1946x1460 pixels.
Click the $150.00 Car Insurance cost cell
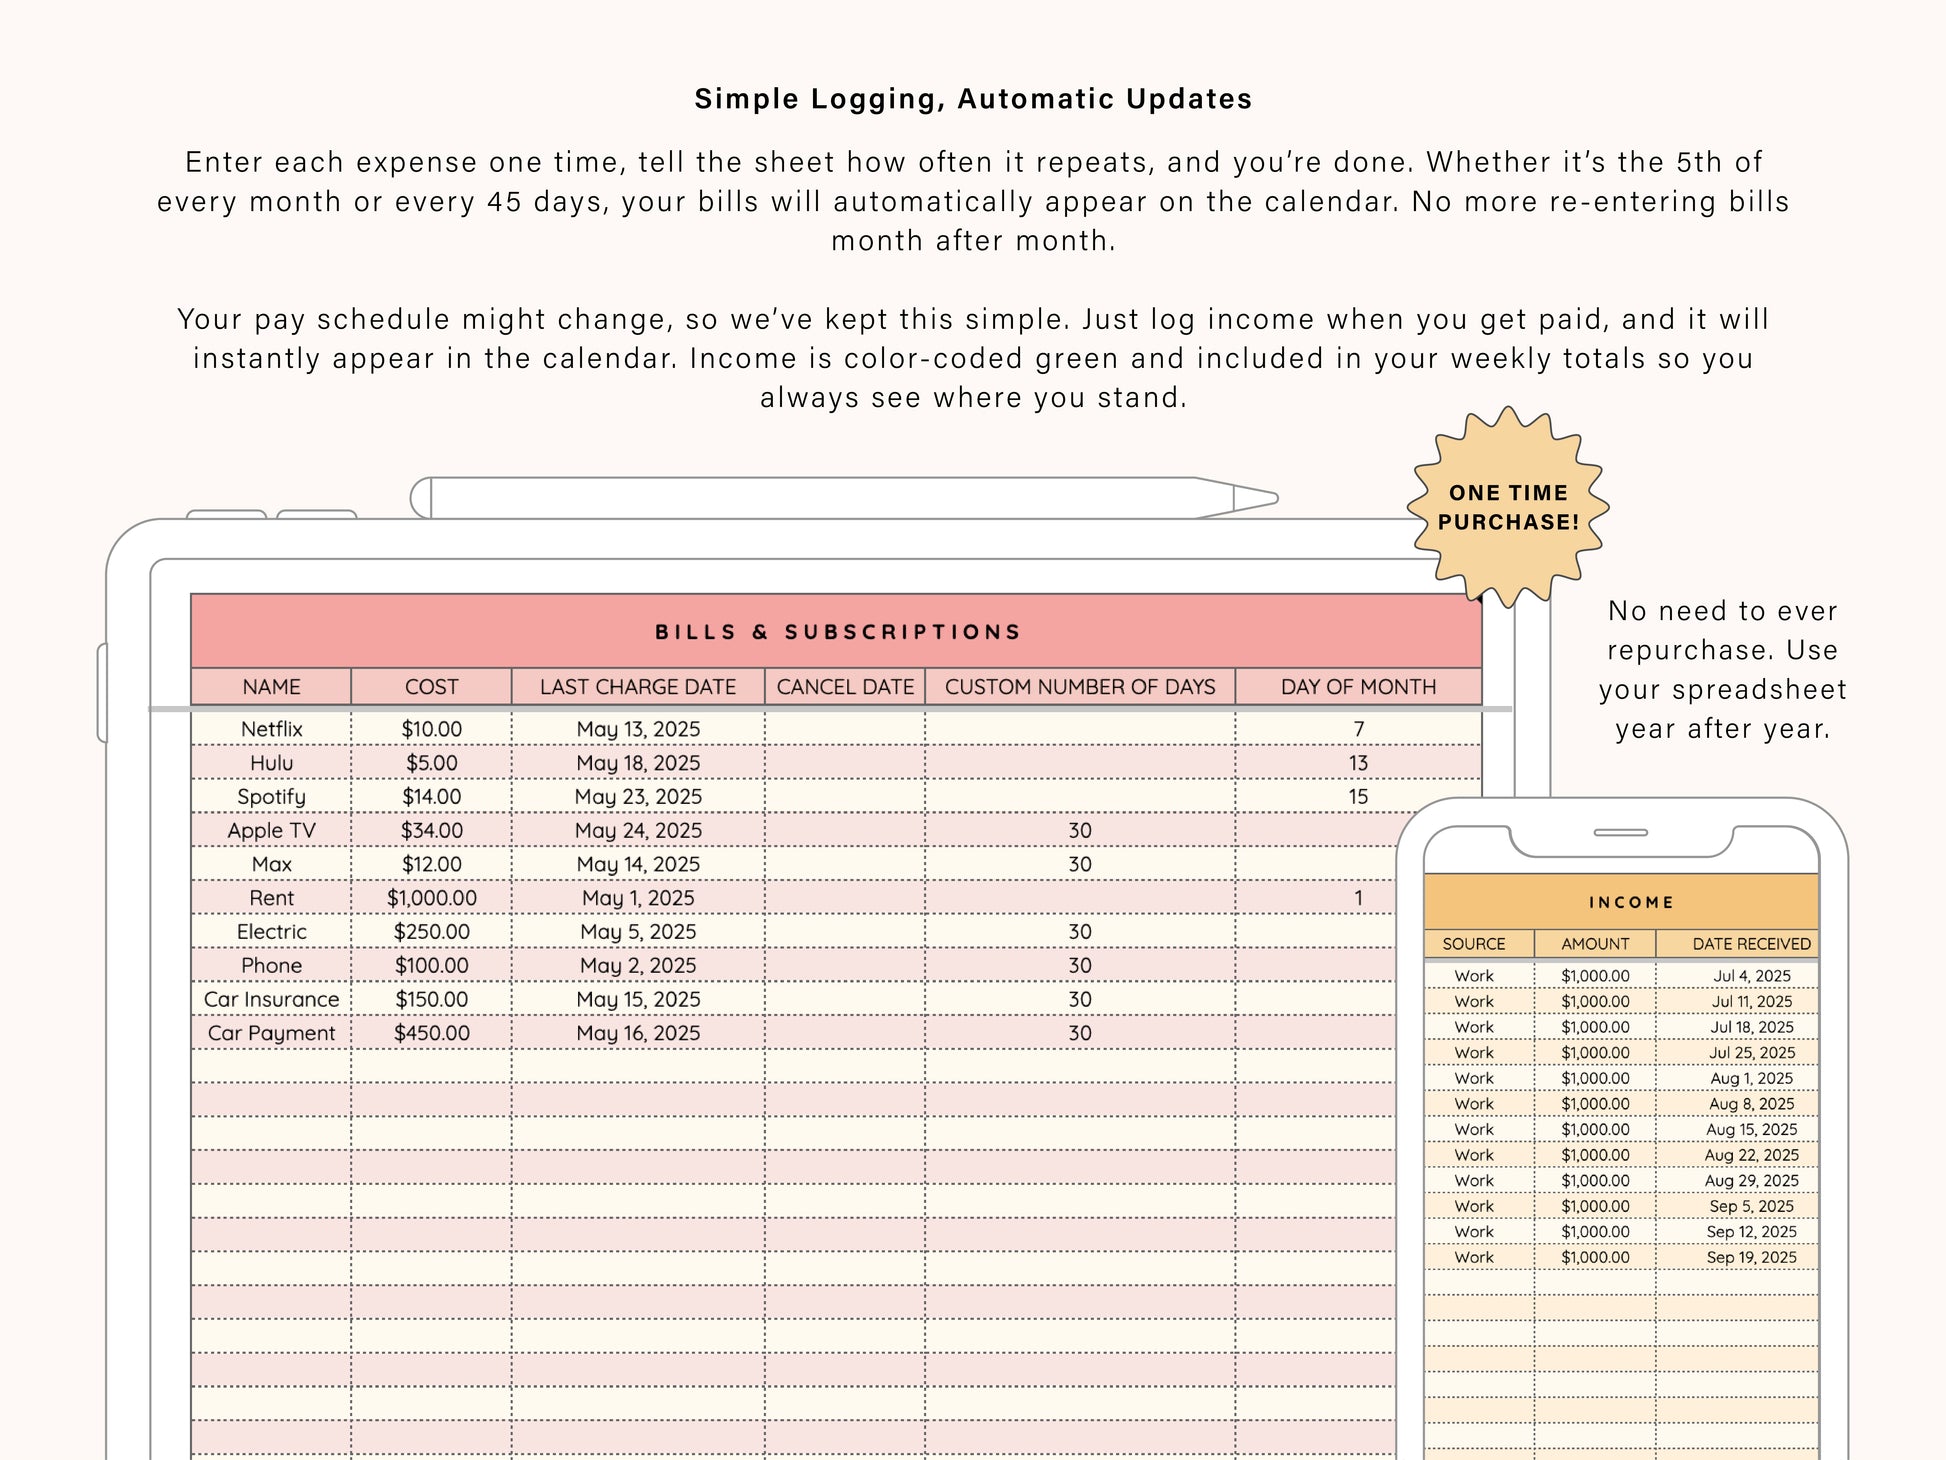click(x=431, y=1000)
